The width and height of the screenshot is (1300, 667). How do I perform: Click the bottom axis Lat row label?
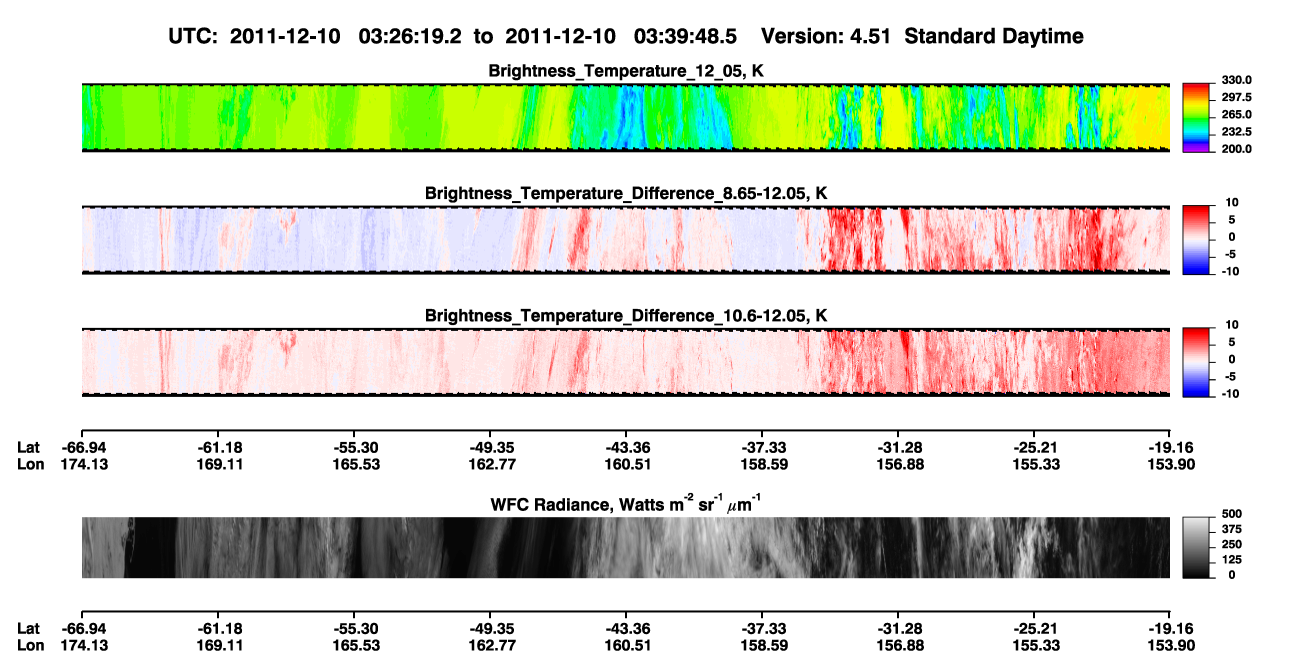click(29, 628)
